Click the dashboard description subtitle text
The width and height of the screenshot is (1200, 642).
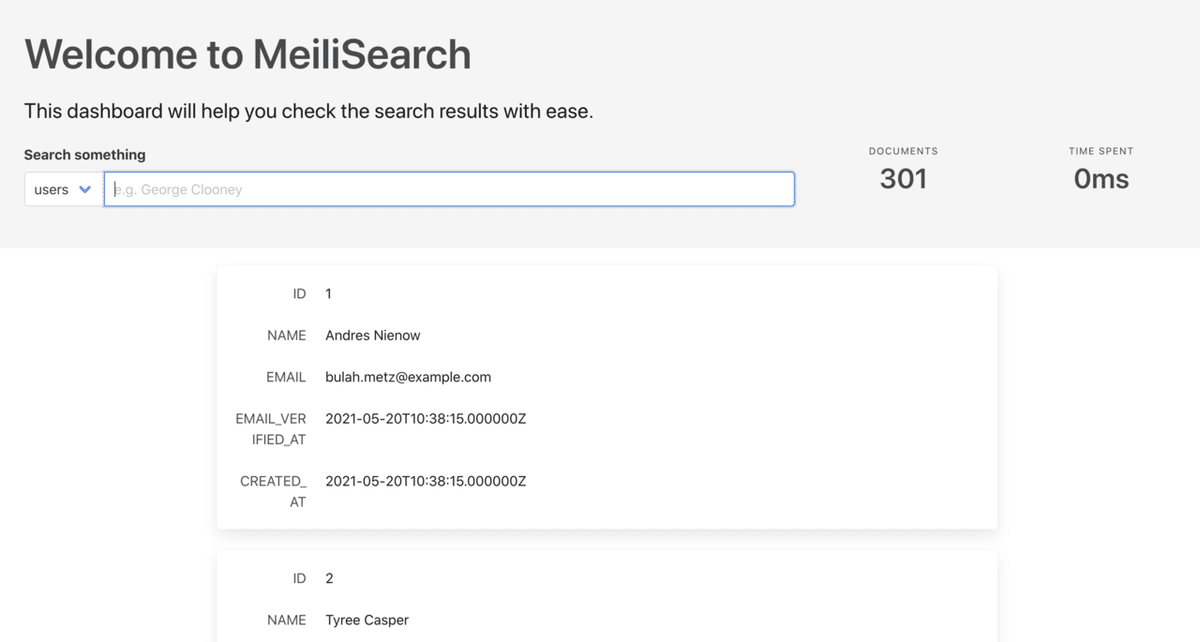308,111
